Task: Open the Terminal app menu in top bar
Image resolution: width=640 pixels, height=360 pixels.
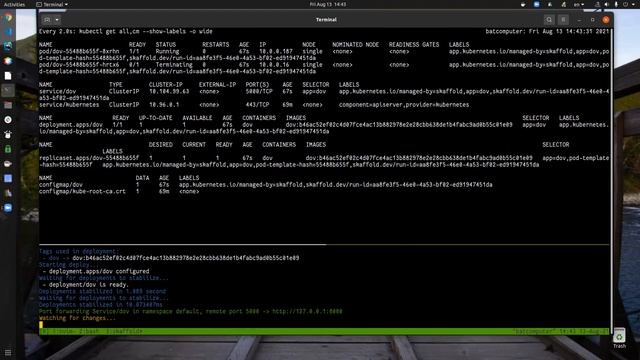Action: [52, 4]
